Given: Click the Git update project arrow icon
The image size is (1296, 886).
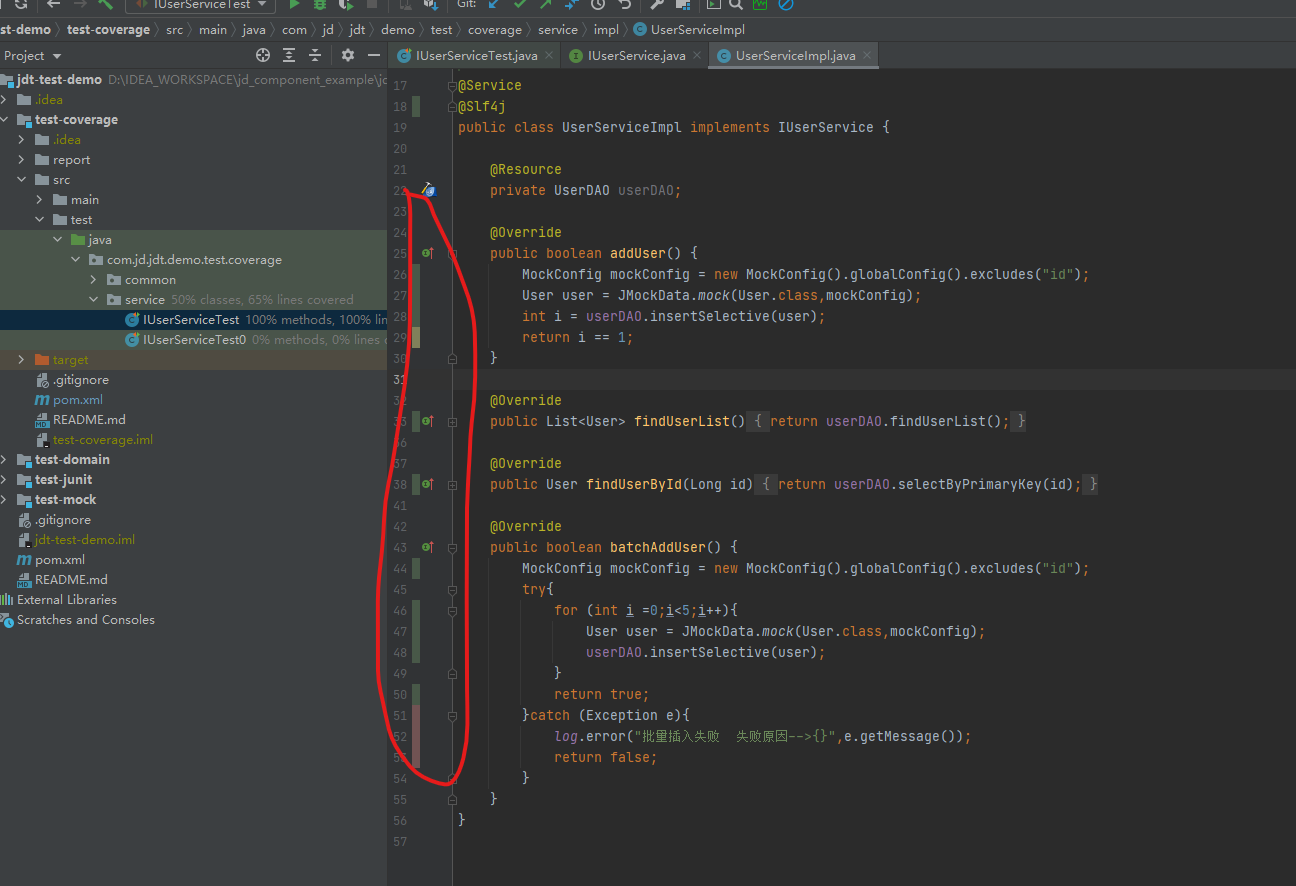Looking at the screenshot, I should pos(494,5).
